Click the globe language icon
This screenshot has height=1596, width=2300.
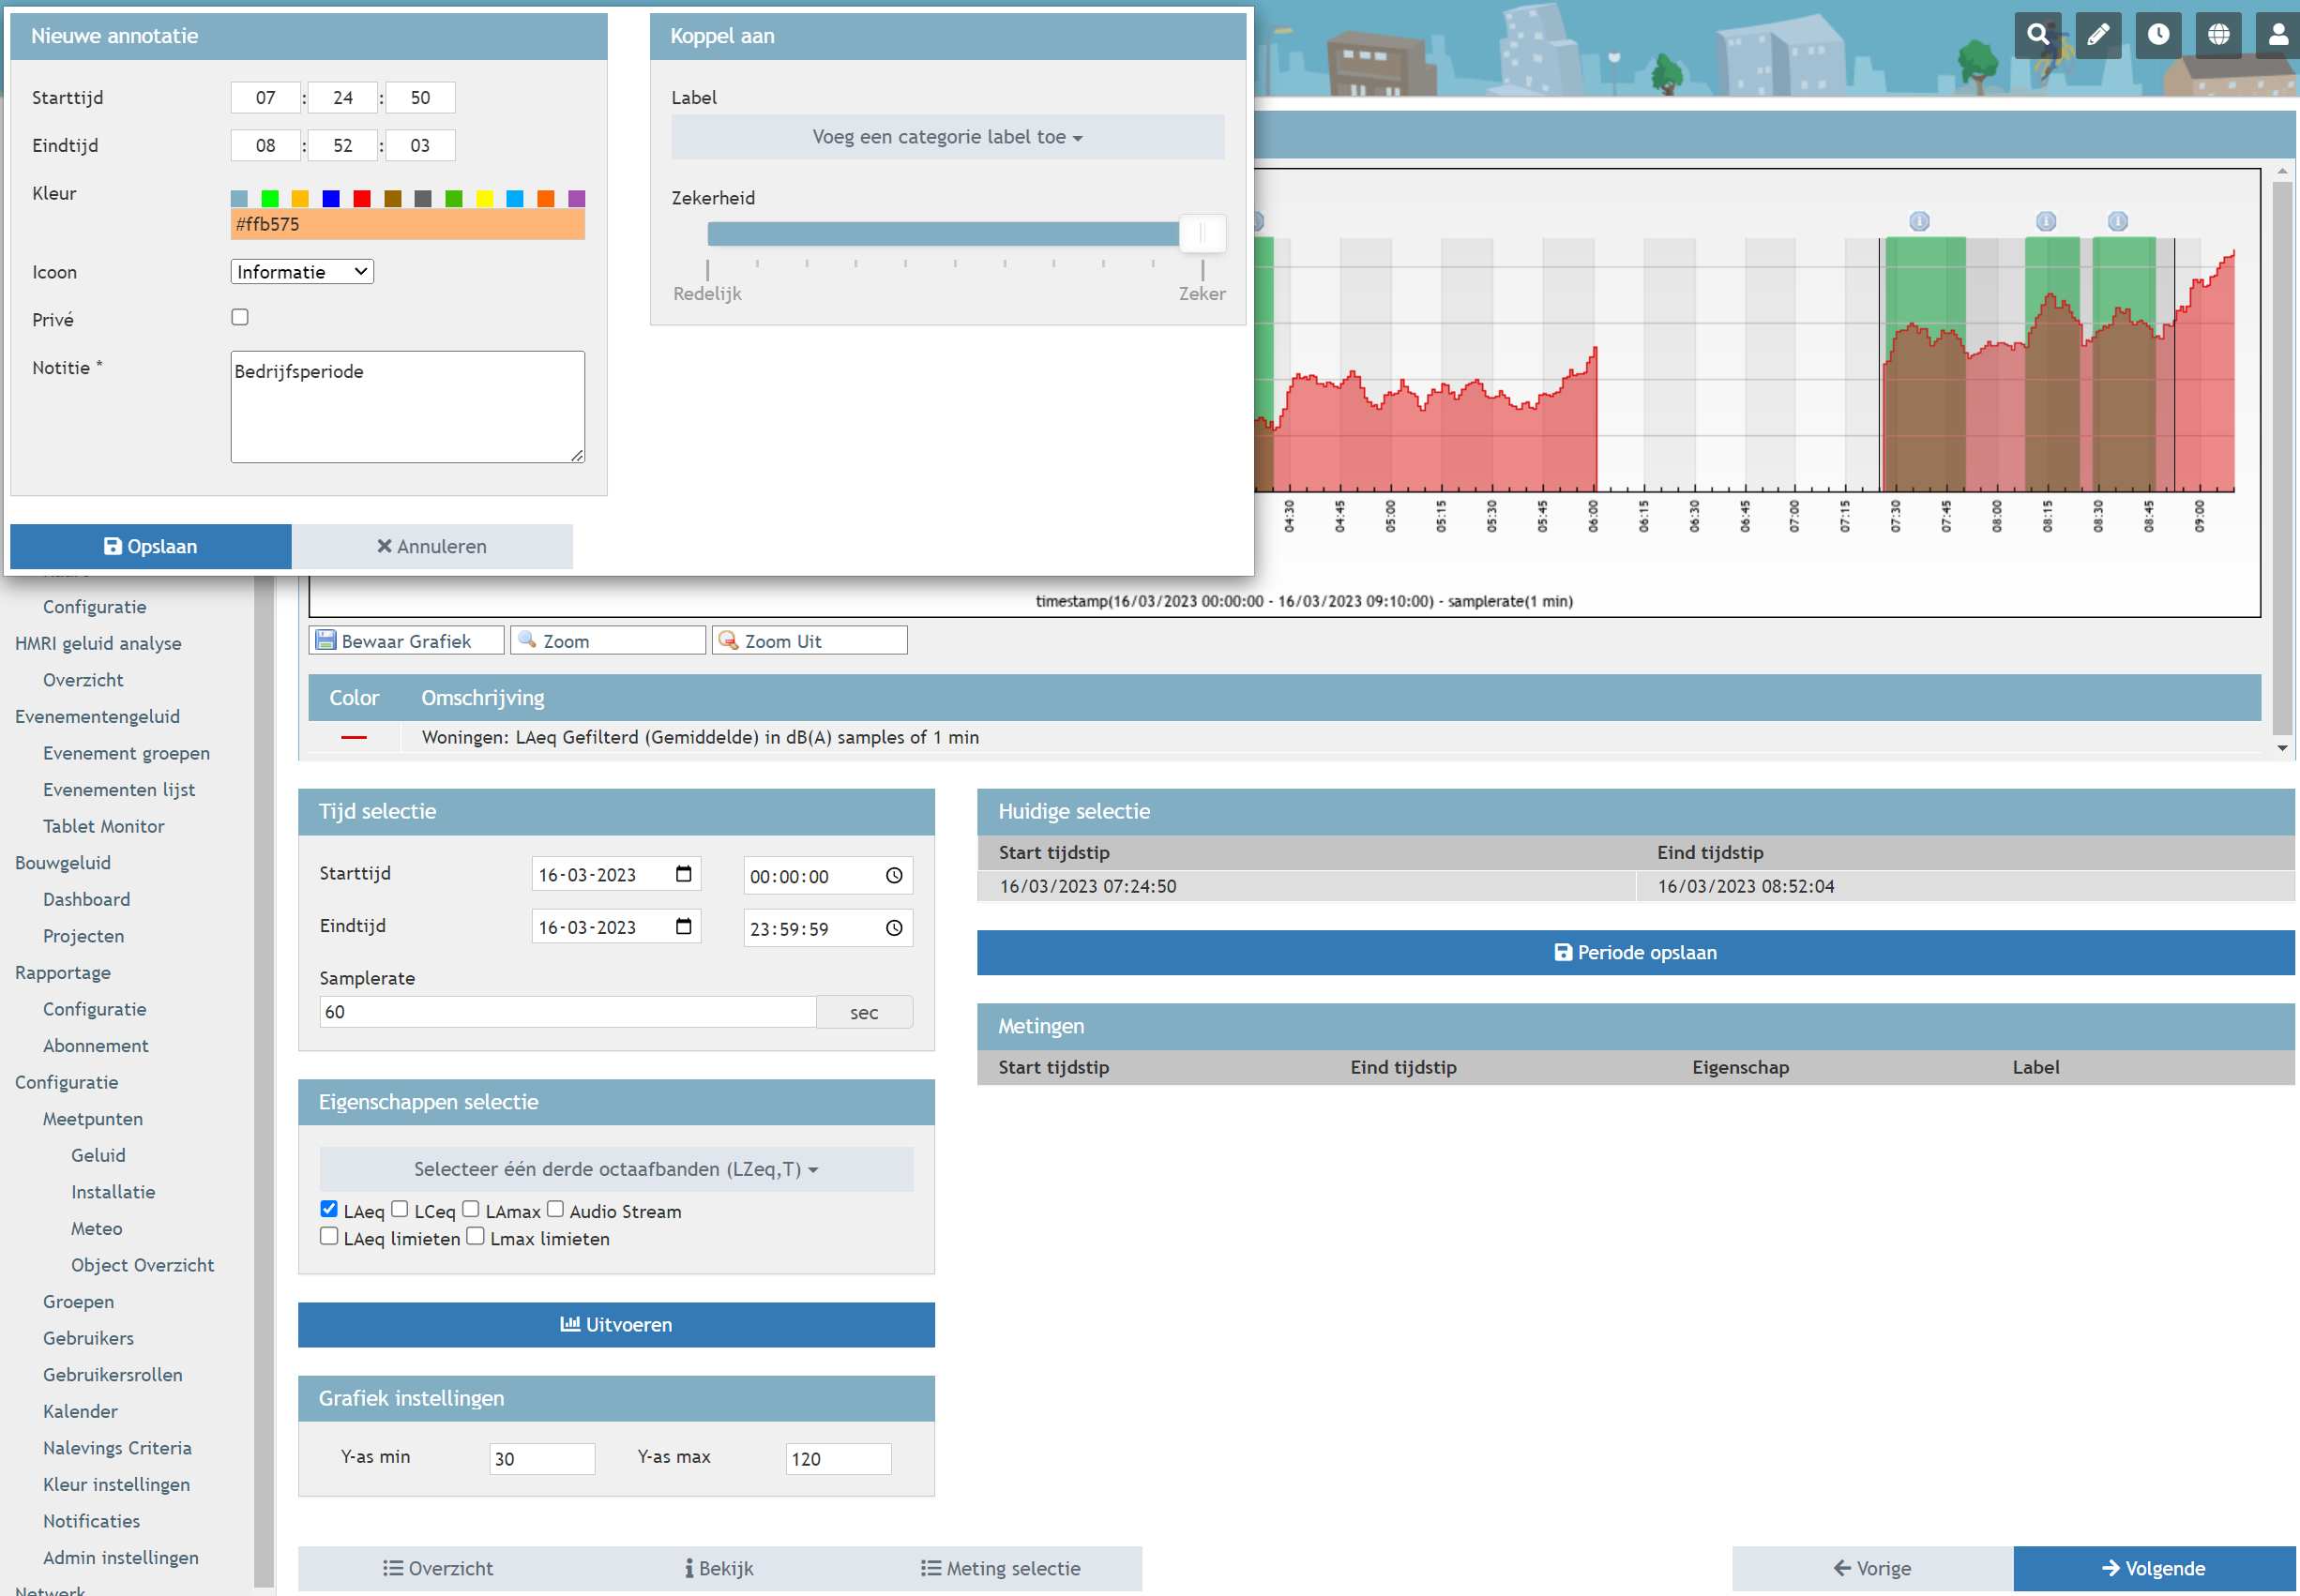(x=2218, y=35)
